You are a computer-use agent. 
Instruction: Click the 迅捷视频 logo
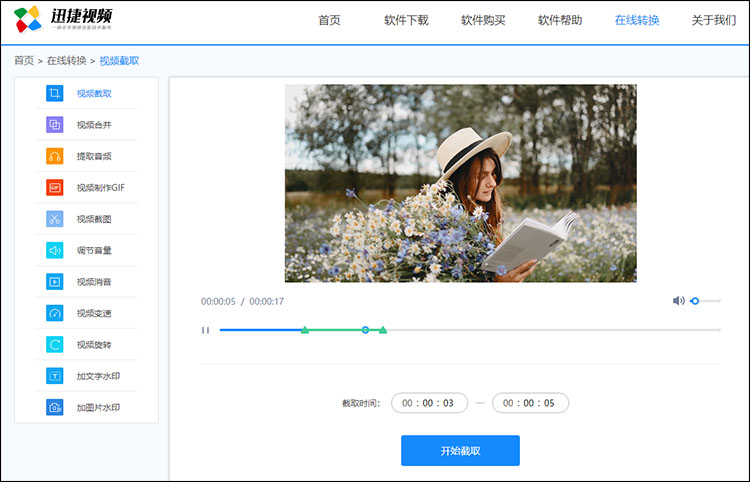pos(63,19)
